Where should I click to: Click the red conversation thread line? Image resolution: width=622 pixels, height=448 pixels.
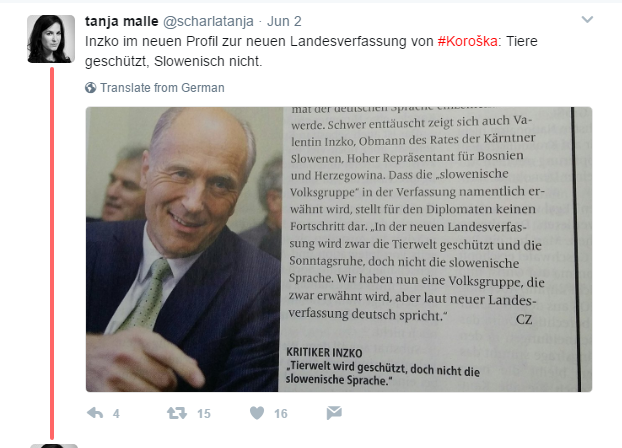coord(52,253)
